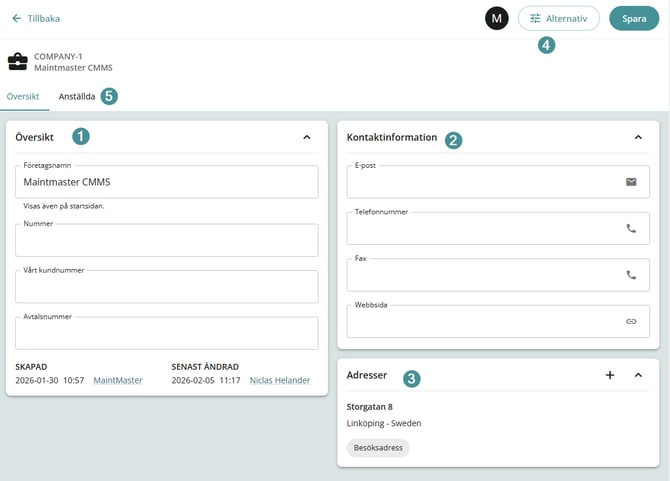Collapse the Översikt card

[x=307, y=137]
